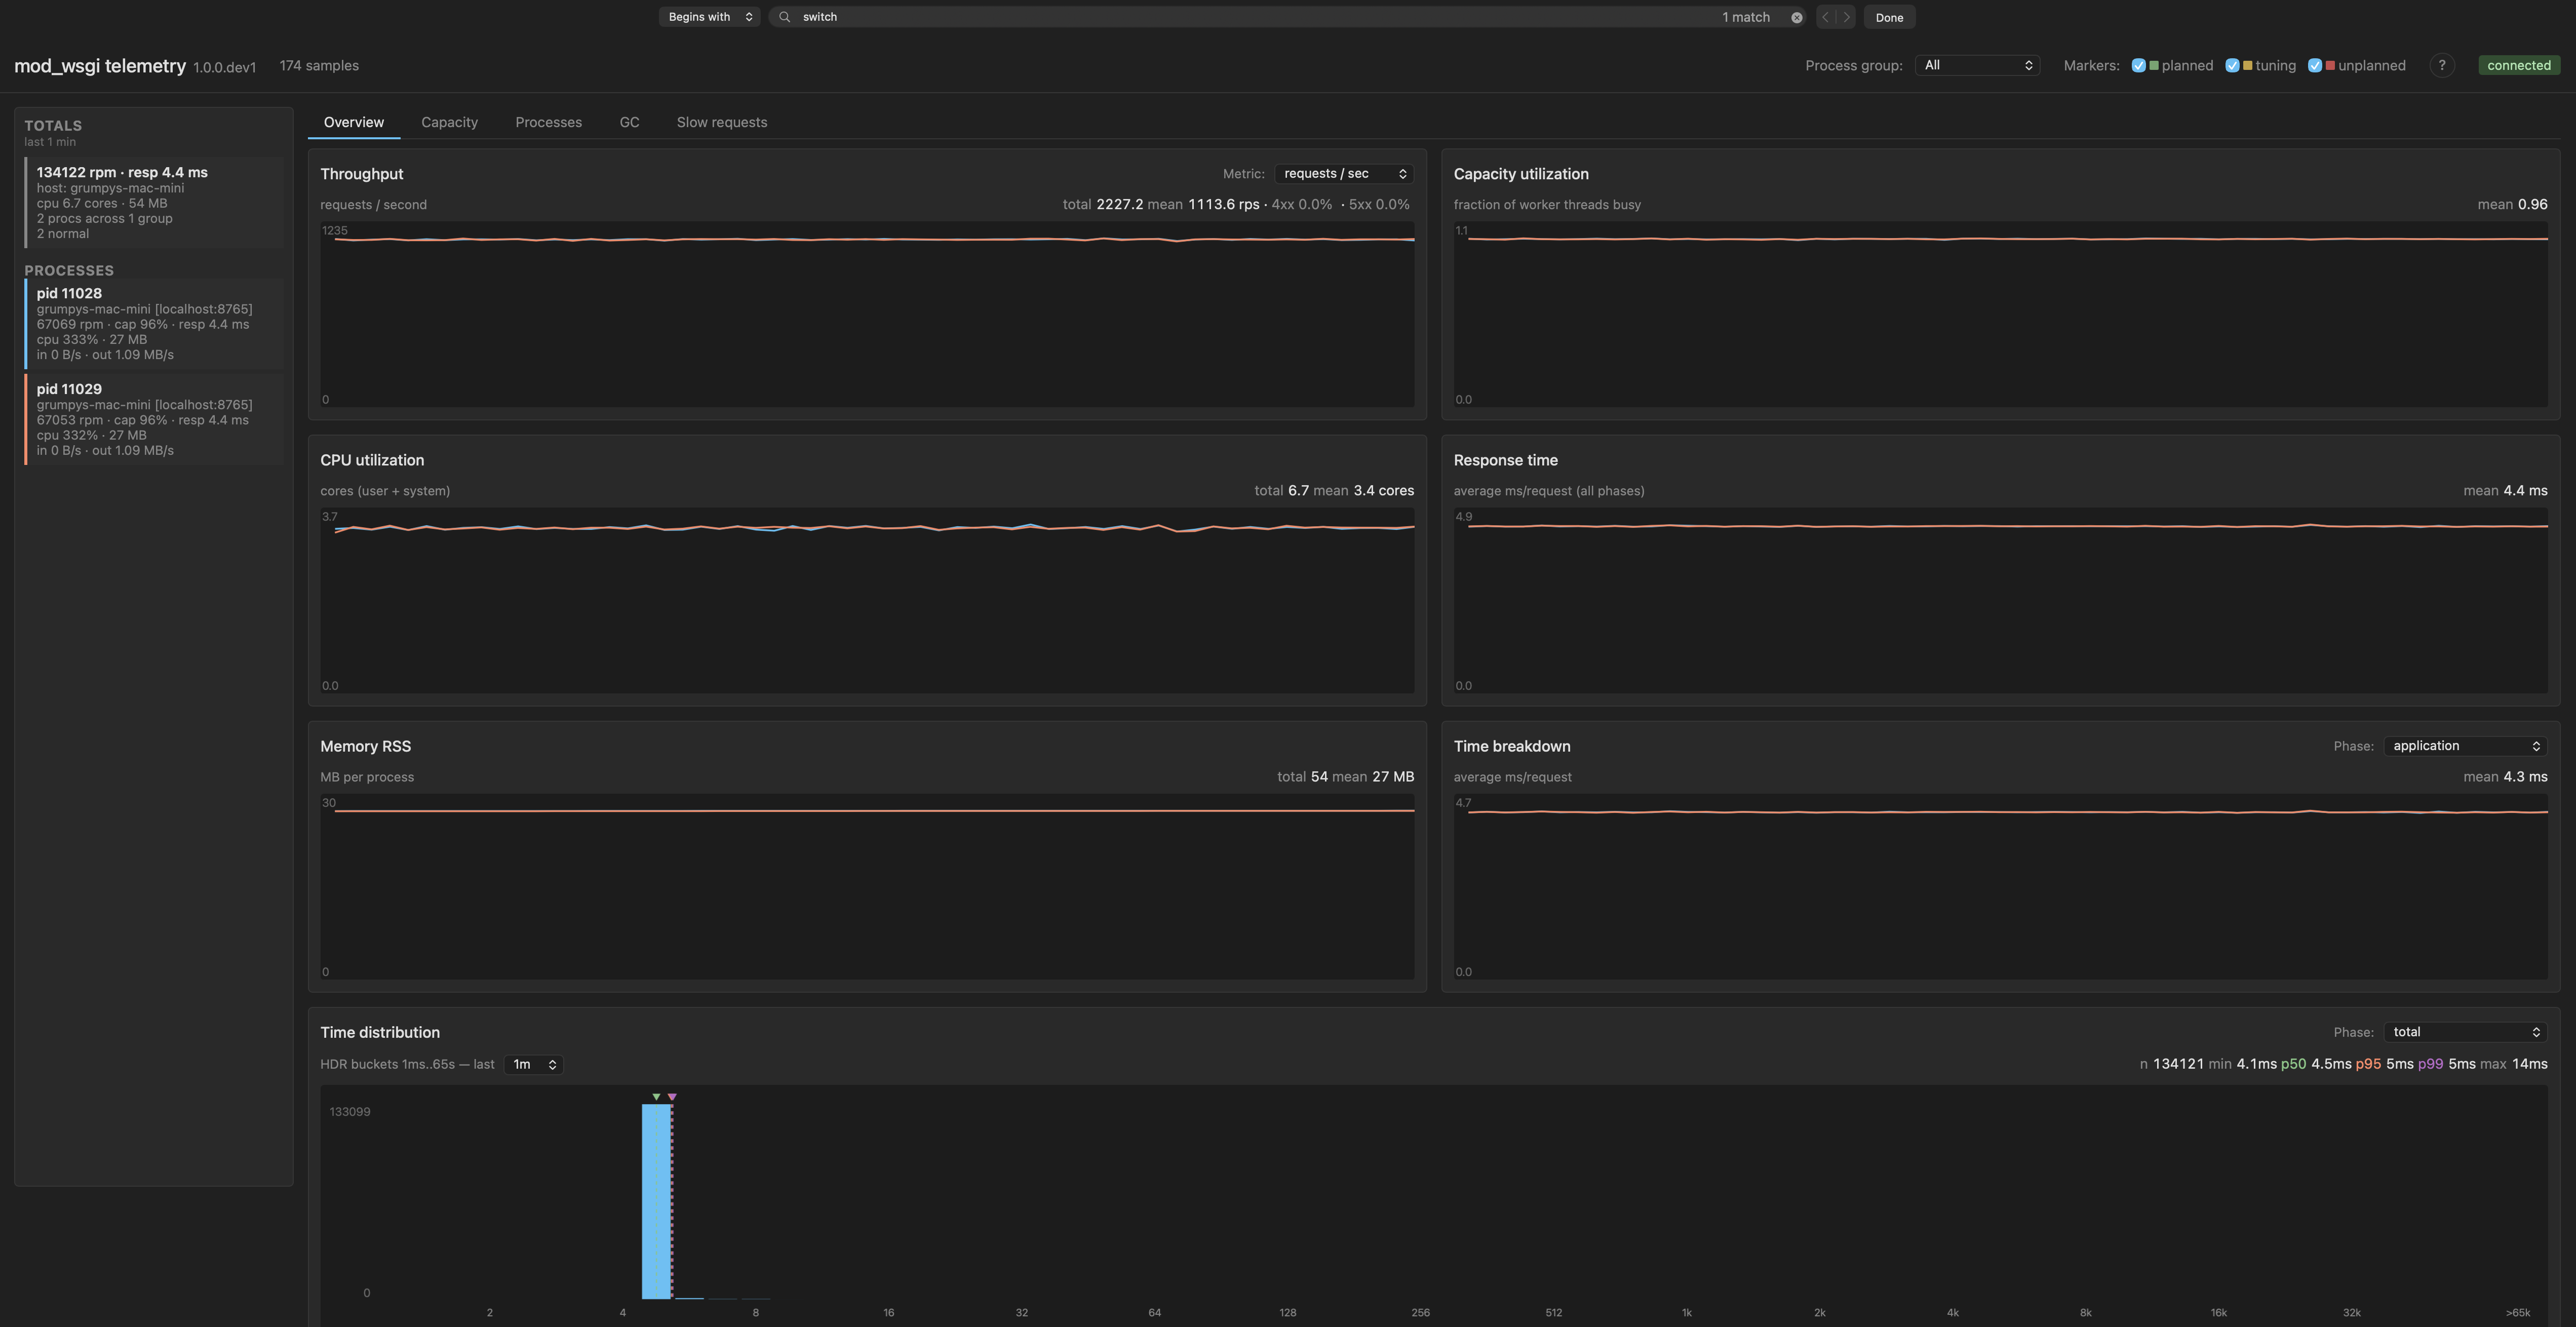Switch to the Capacity tab
Screen dimensions: 2576x1327
(x=449, y=122)
